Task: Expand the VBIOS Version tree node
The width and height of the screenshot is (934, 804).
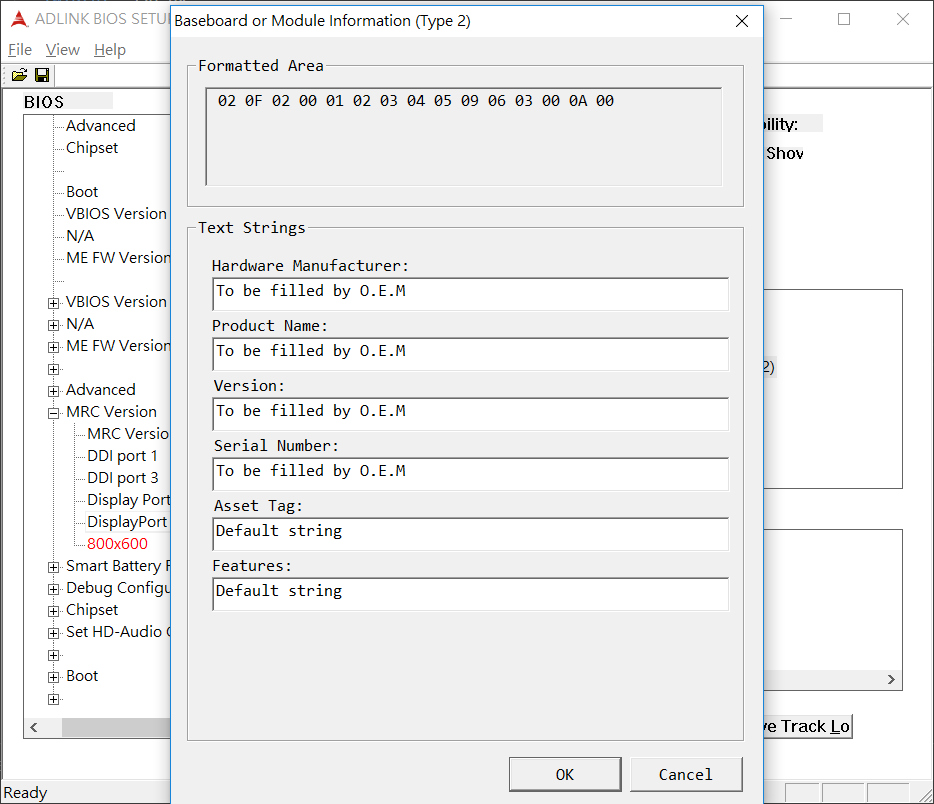Action: (54, 303)
